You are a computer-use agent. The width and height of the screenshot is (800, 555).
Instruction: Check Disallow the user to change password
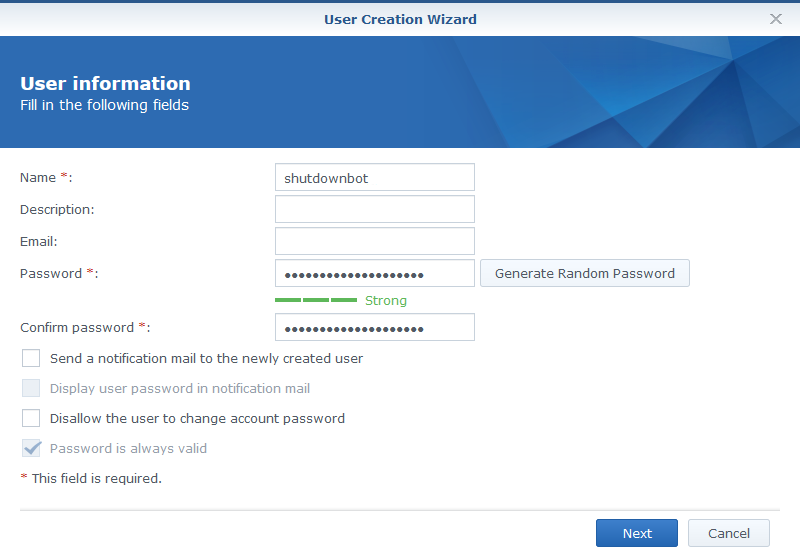(x=31, y=419)
